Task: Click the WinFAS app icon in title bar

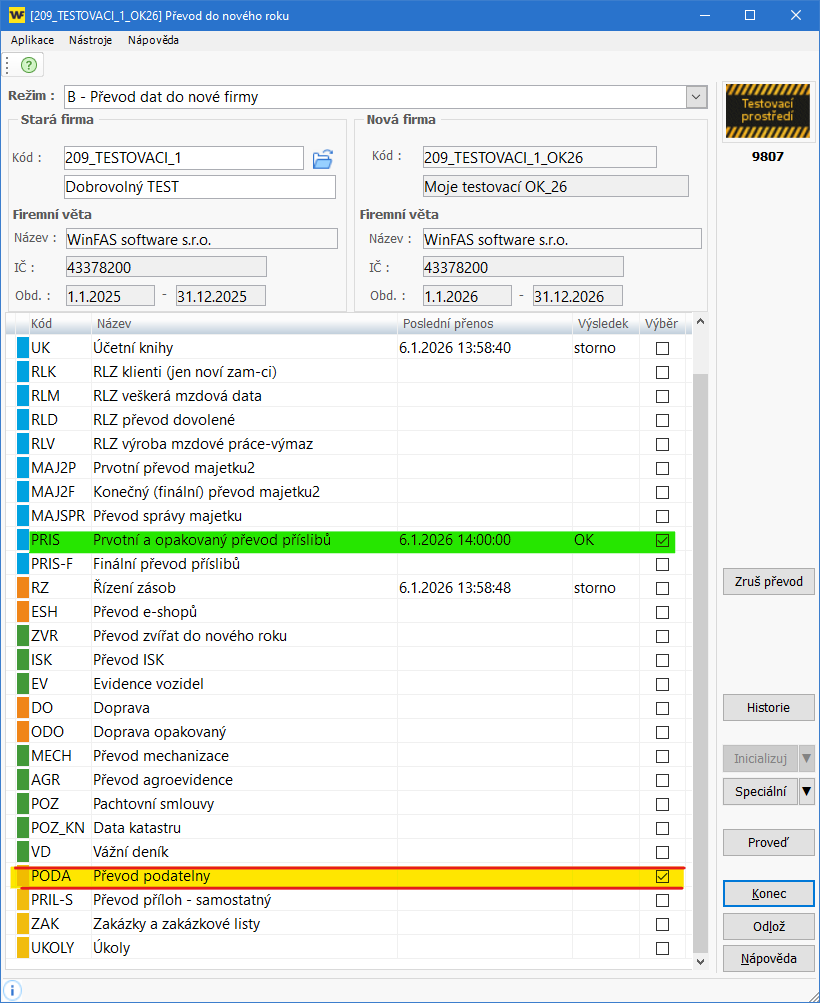Action: point(16,15)
